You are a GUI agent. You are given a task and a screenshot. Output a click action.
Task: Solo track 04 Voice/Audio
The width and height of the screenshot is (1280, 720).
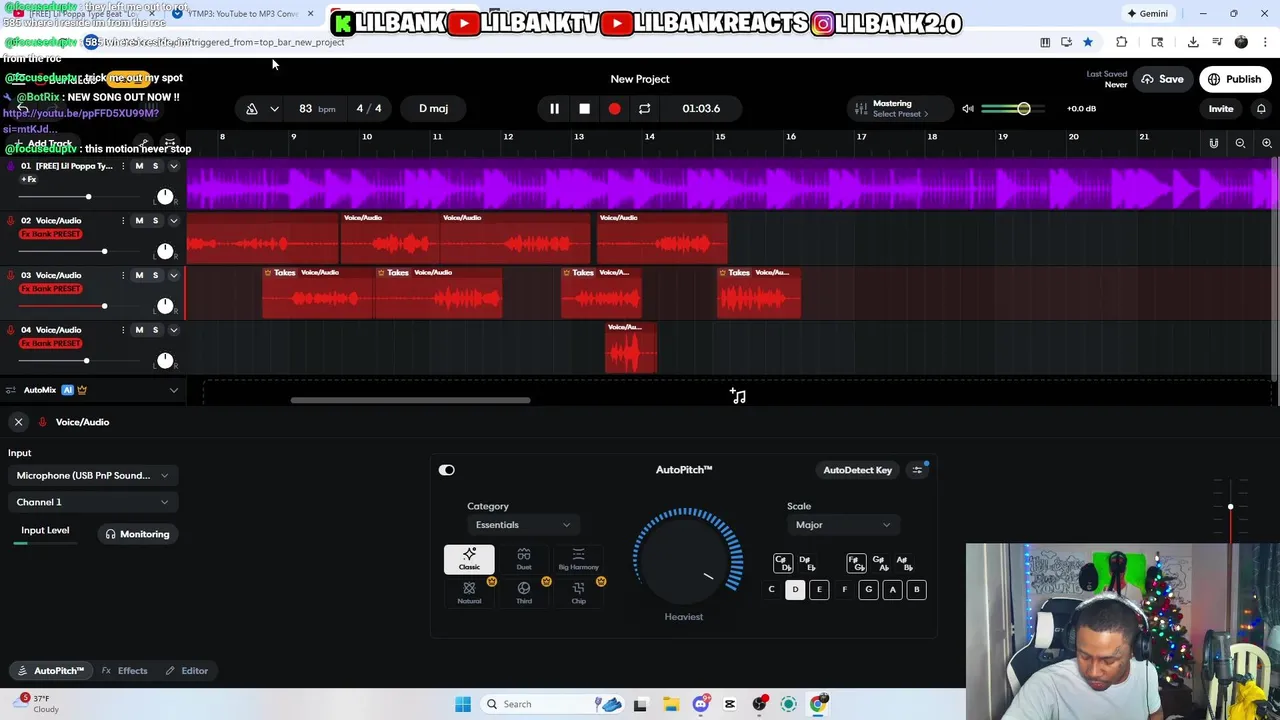[x=155, y=329]
